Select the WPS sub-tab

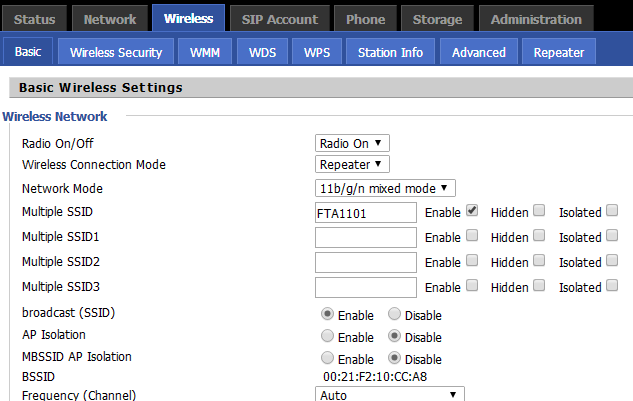[x=317, y=52]
